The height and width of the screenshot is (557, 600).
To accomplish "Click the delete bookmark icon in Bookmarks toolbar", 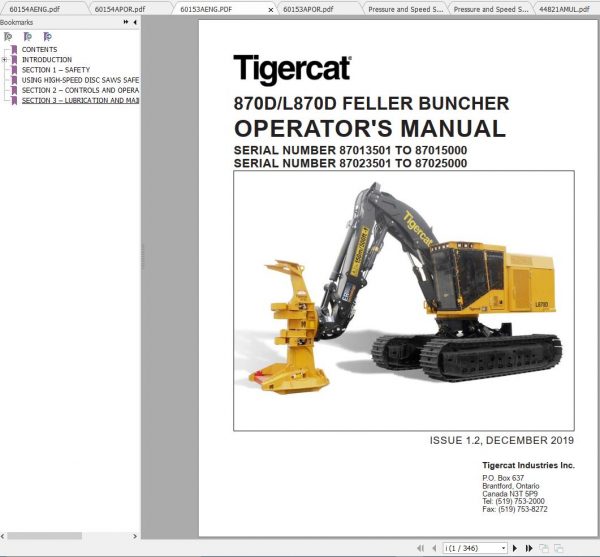I will pos(8,37).
